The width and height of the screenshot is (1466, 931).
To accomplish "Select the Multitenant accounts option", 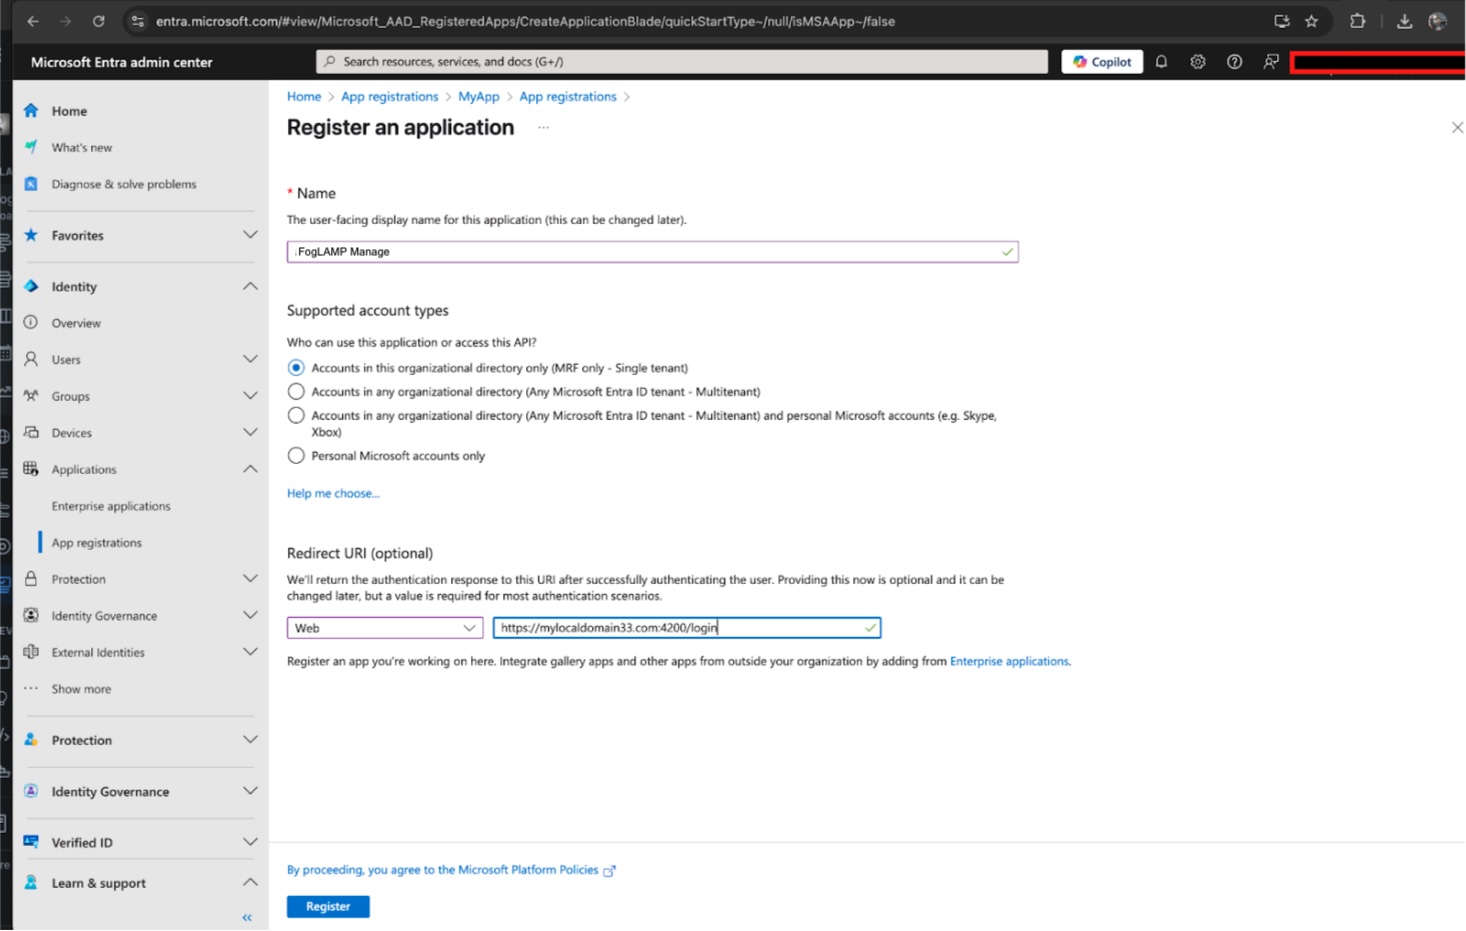I will pyautogui.click(x=296, y=391).
